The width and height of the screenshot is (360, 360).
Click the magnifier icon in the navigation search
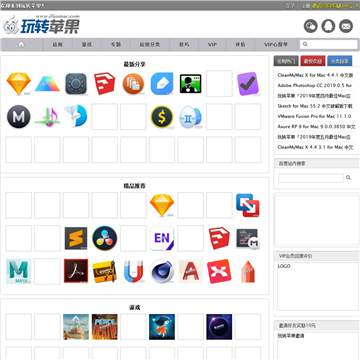pyautogui.click(x=305, y=44)
